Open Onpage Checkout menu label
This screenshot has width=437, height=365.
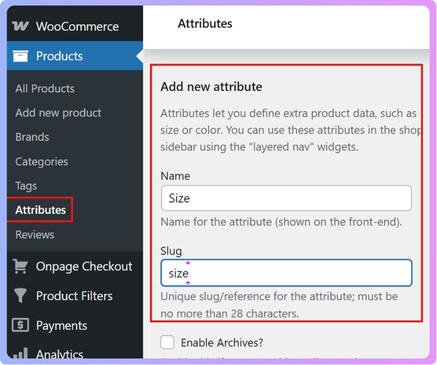[x=84, y=266]
